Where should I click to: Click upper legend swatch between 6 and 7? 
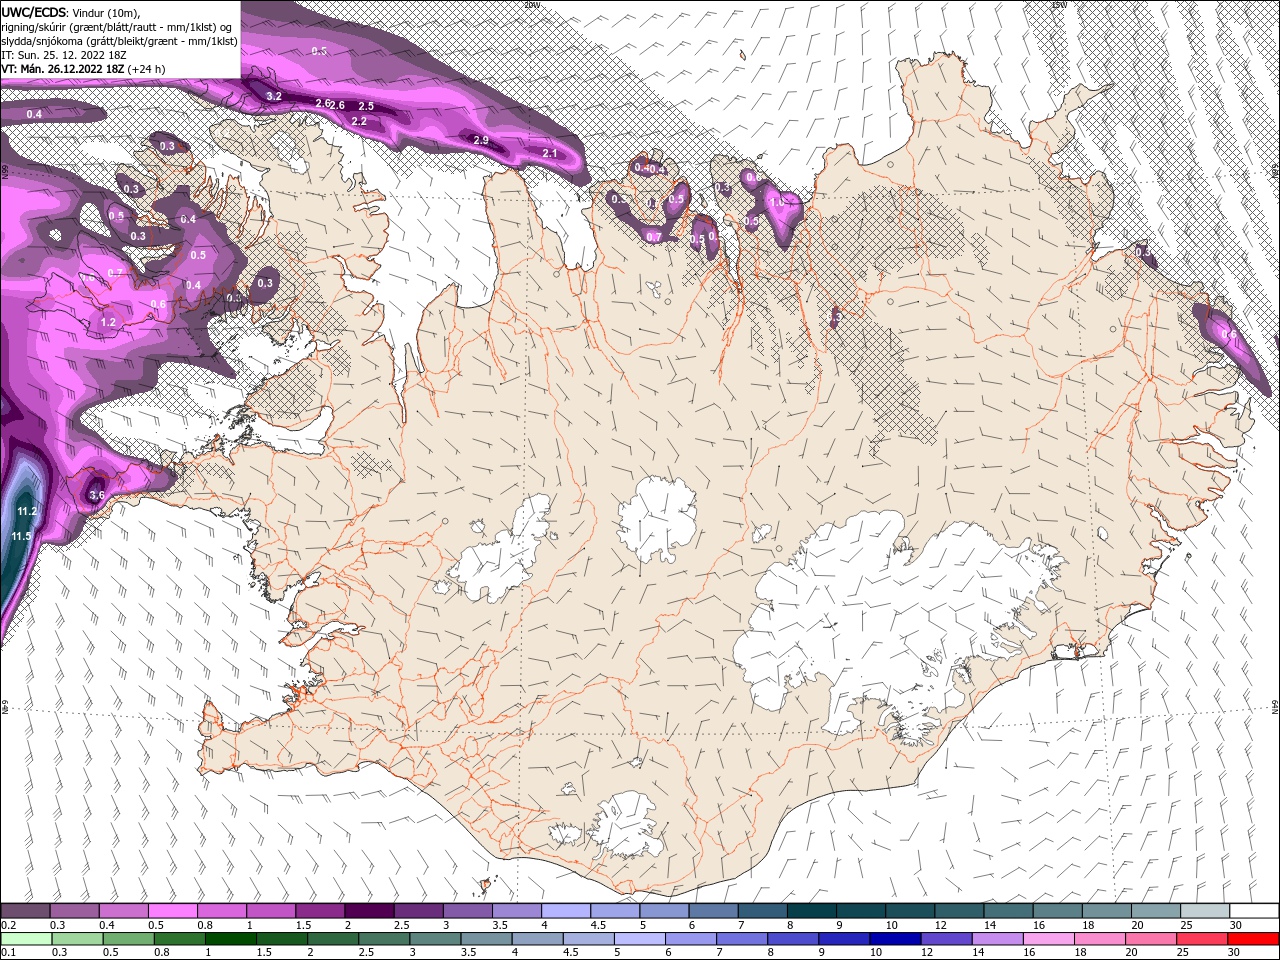pos(713,911)
